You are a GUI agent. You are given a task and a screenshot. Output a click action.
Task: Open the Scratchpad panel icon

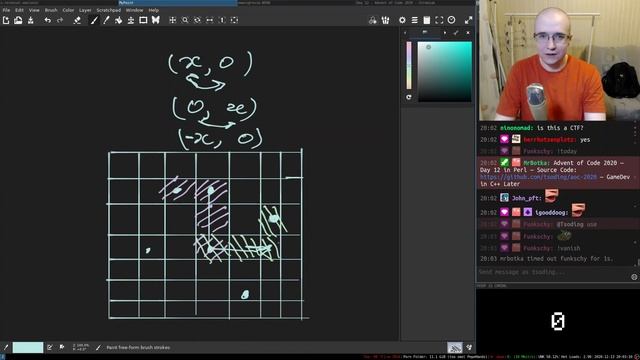427,20
